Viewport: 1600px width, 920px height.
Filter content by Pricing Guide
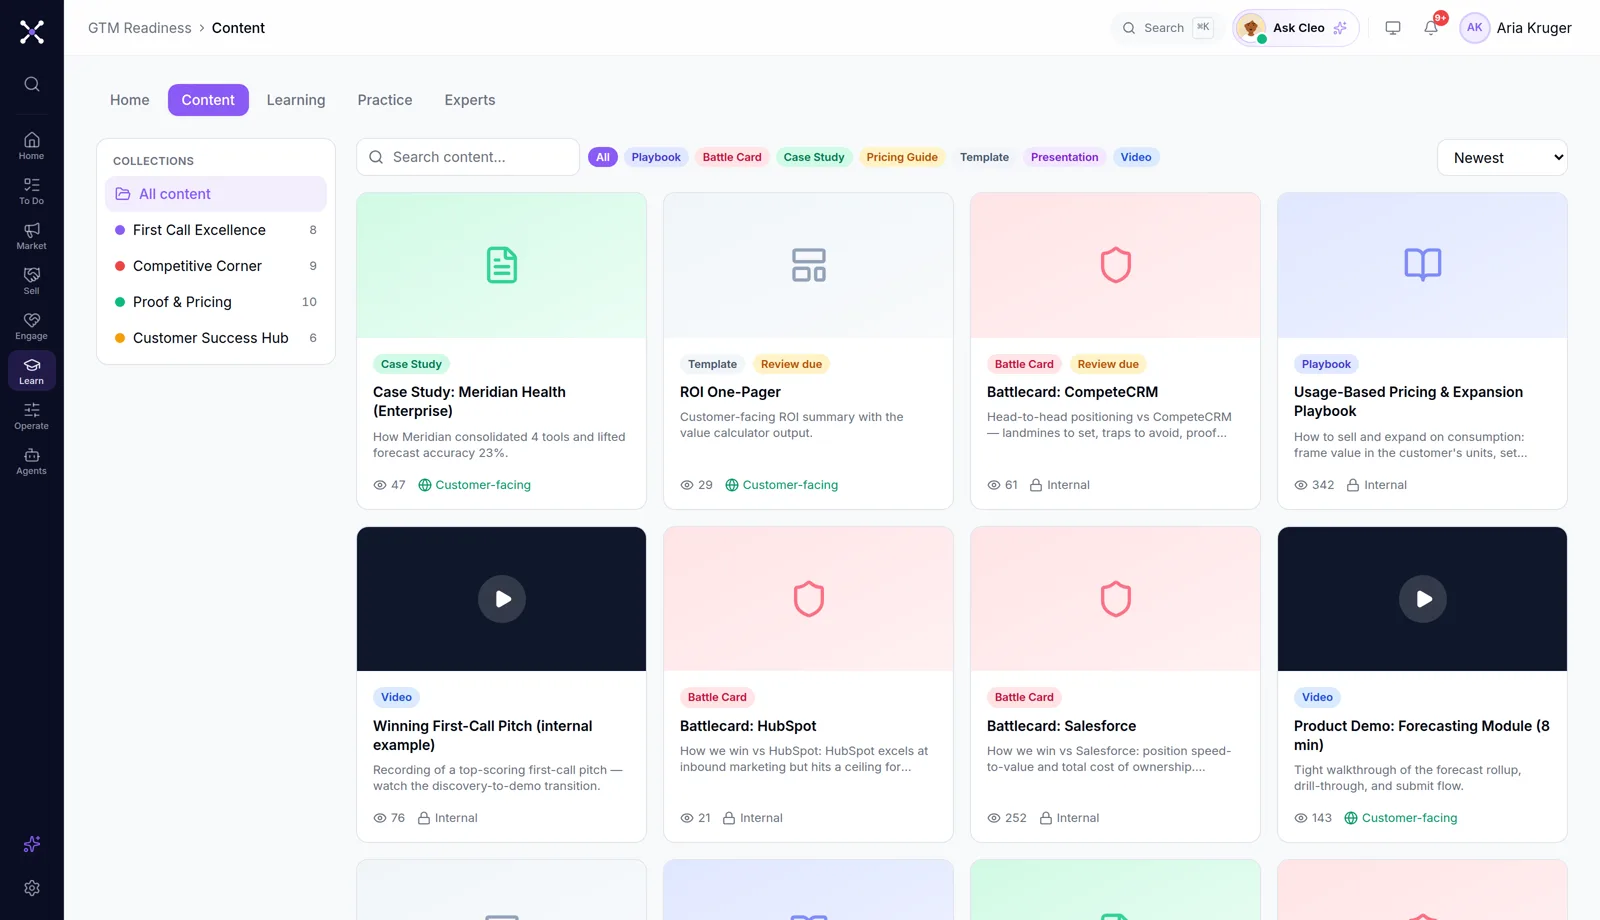pos(902,157)
